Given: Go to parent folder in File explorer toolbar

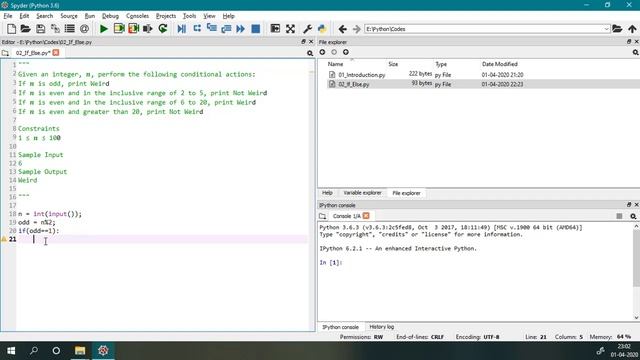Looking at the screenshot, I should pyautogui.click(x=346, y=52).
